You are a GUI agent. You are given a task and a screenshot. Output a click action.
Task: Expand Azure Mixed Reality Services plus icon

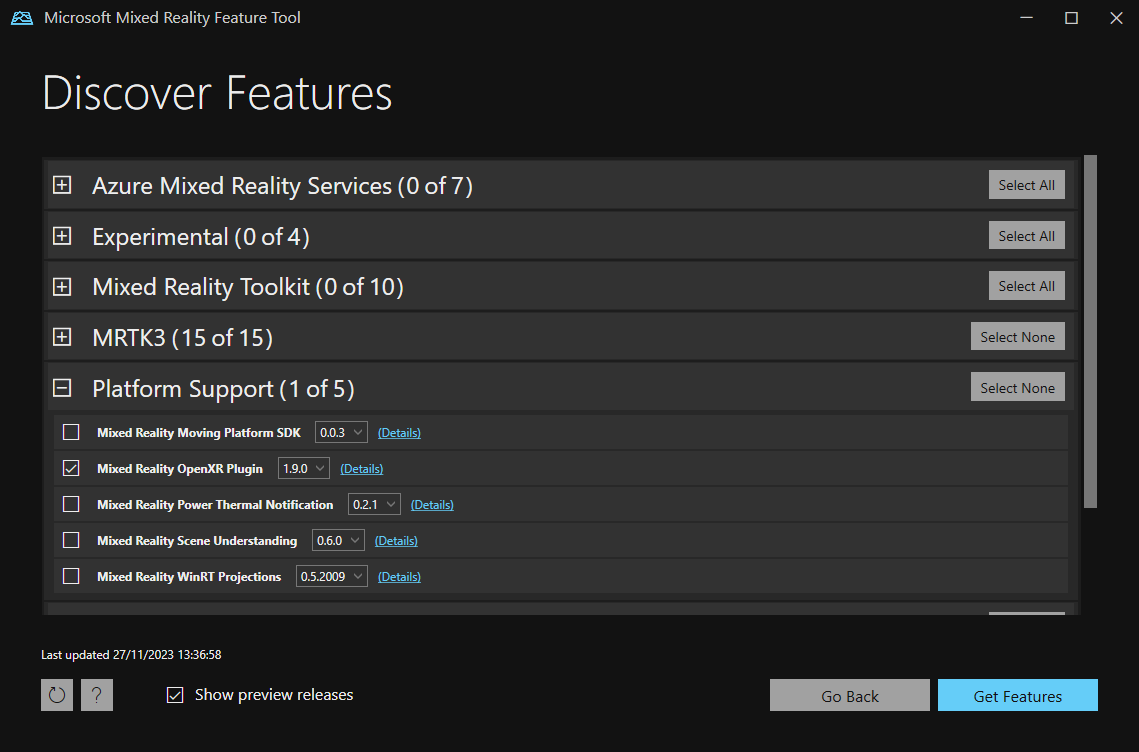[x=62, y=185]
